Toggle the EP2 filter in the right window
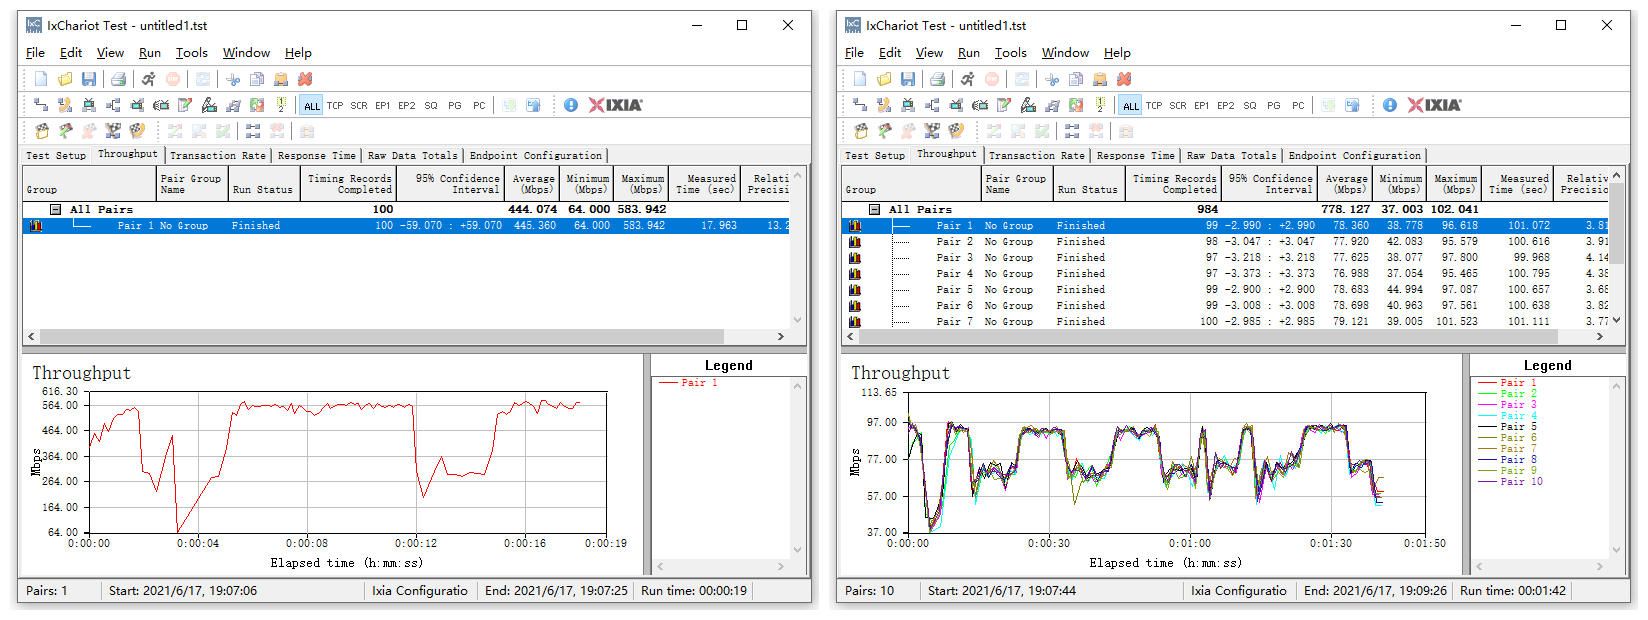This screenshot has width=1648, height=620. (1226, 105)
